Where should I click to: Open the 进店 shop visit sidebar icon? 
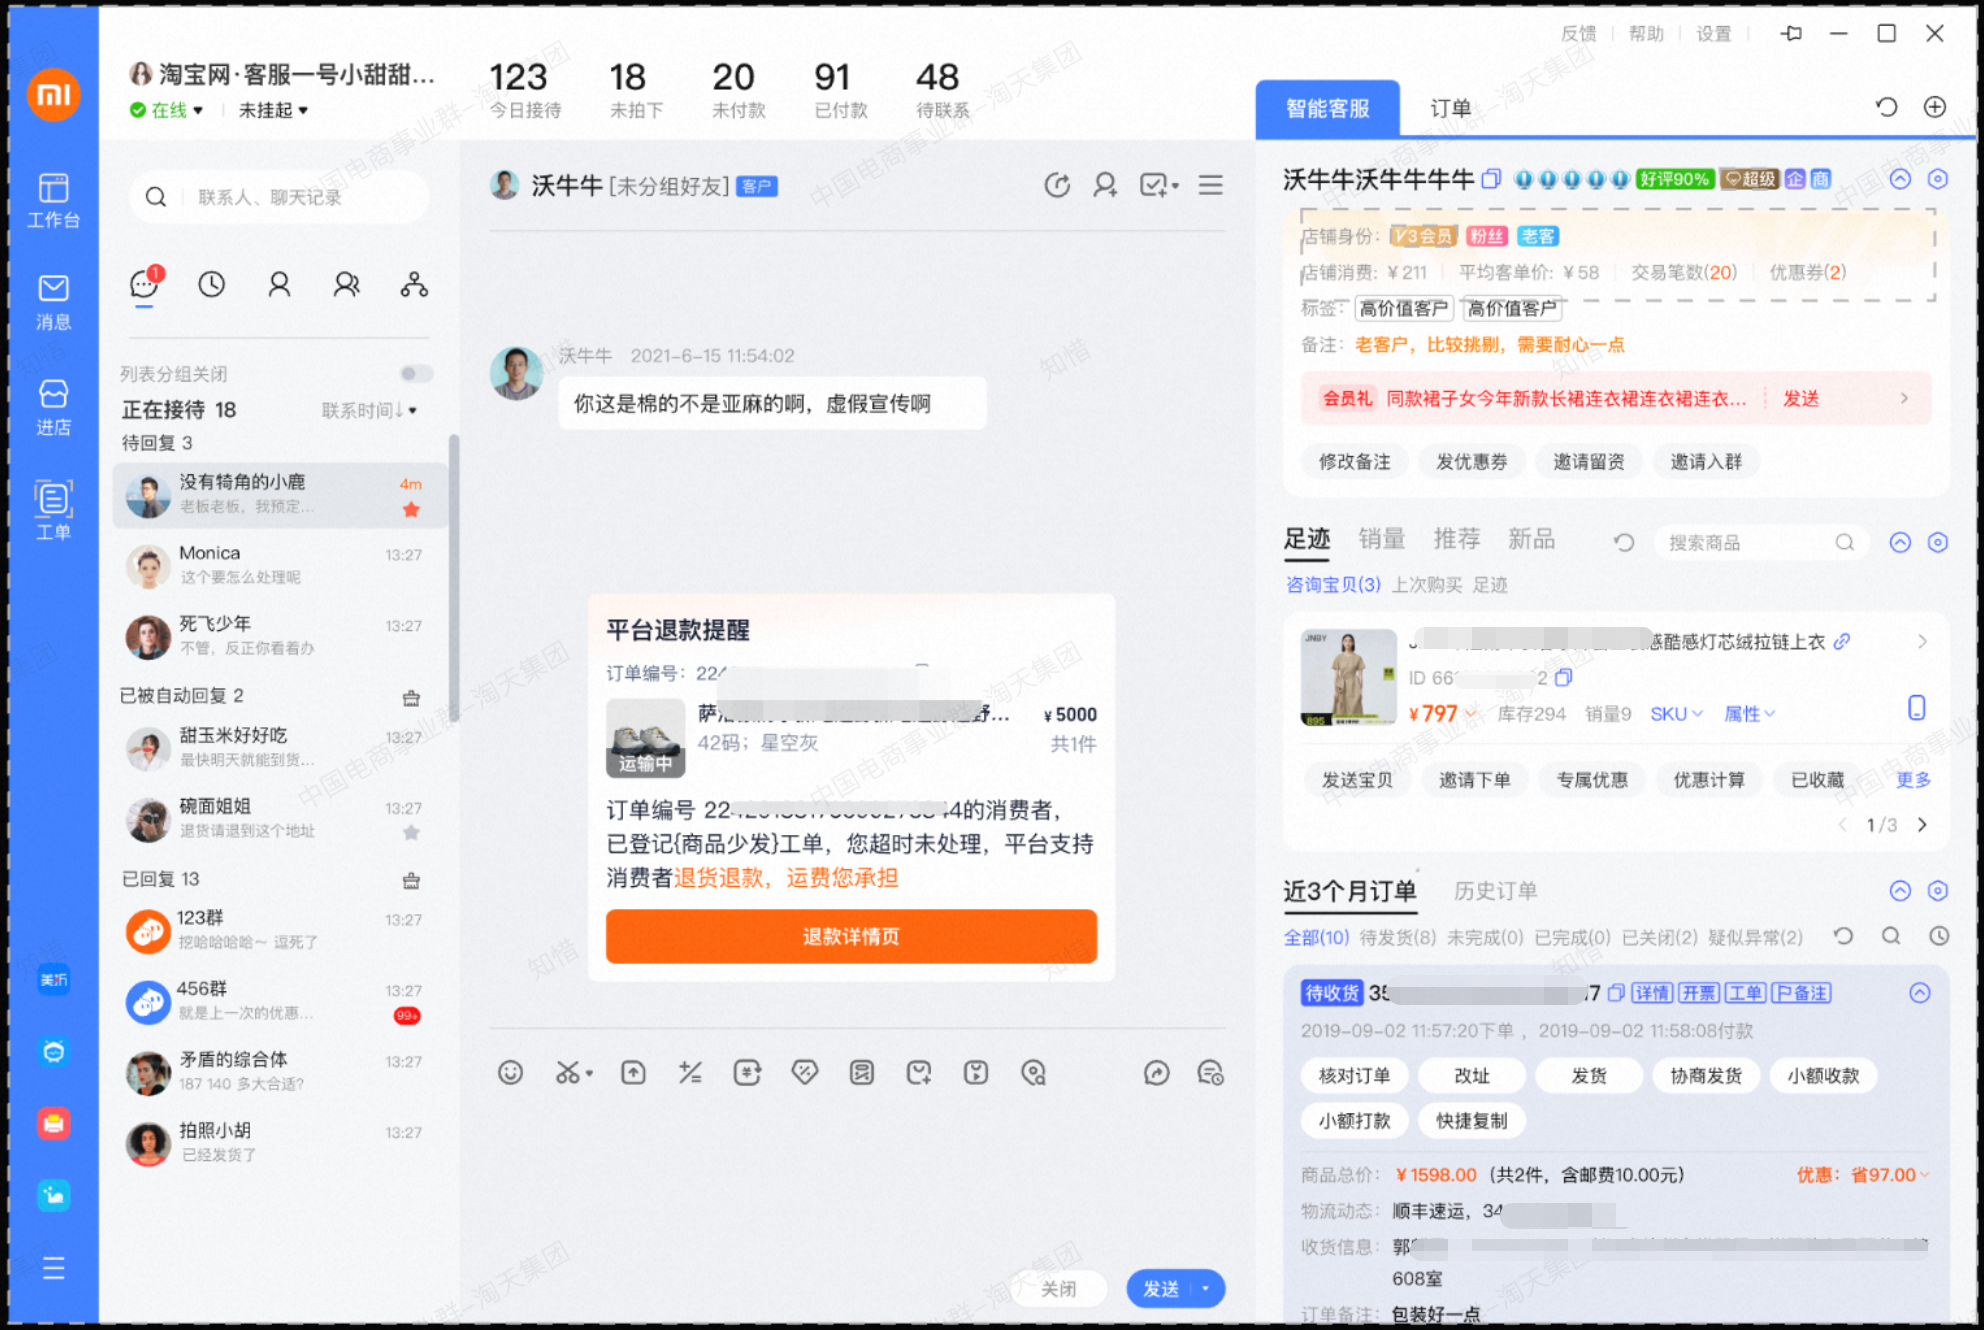[53, 407]
